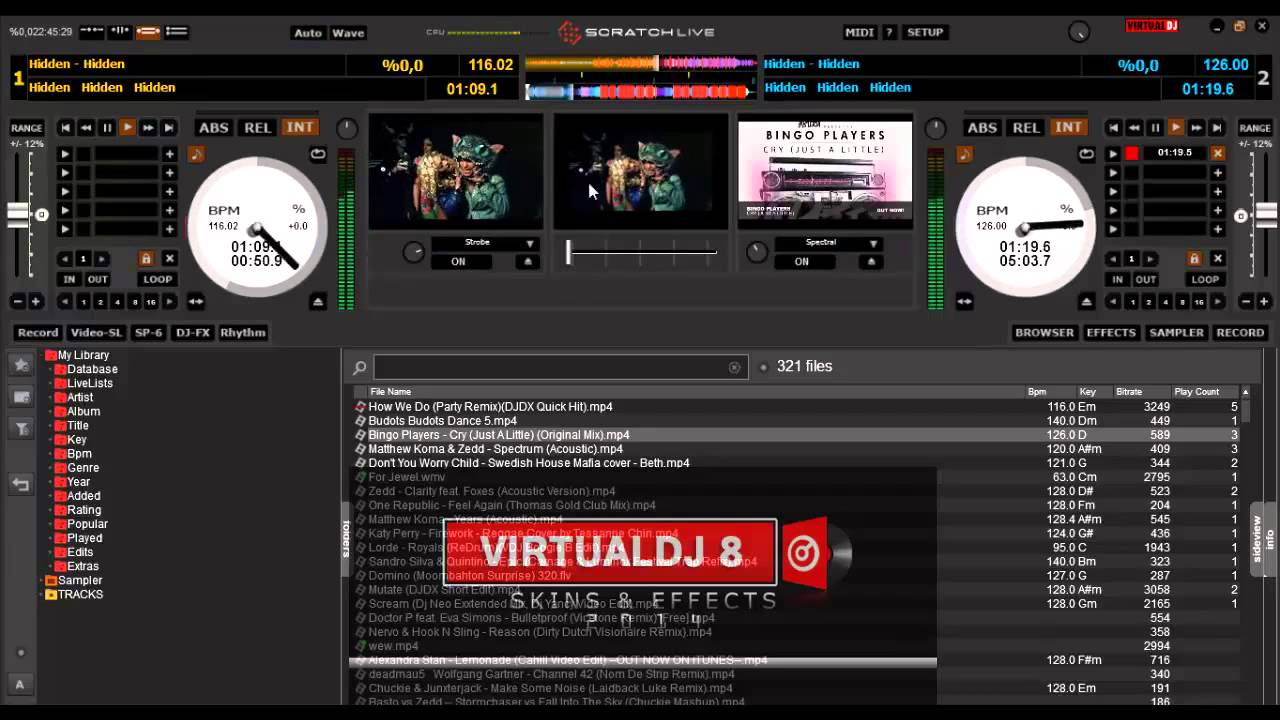Image resolution: width=1280 pixels, height=720 pixels.
Task: Clear the search field
Action: [734, 367]
